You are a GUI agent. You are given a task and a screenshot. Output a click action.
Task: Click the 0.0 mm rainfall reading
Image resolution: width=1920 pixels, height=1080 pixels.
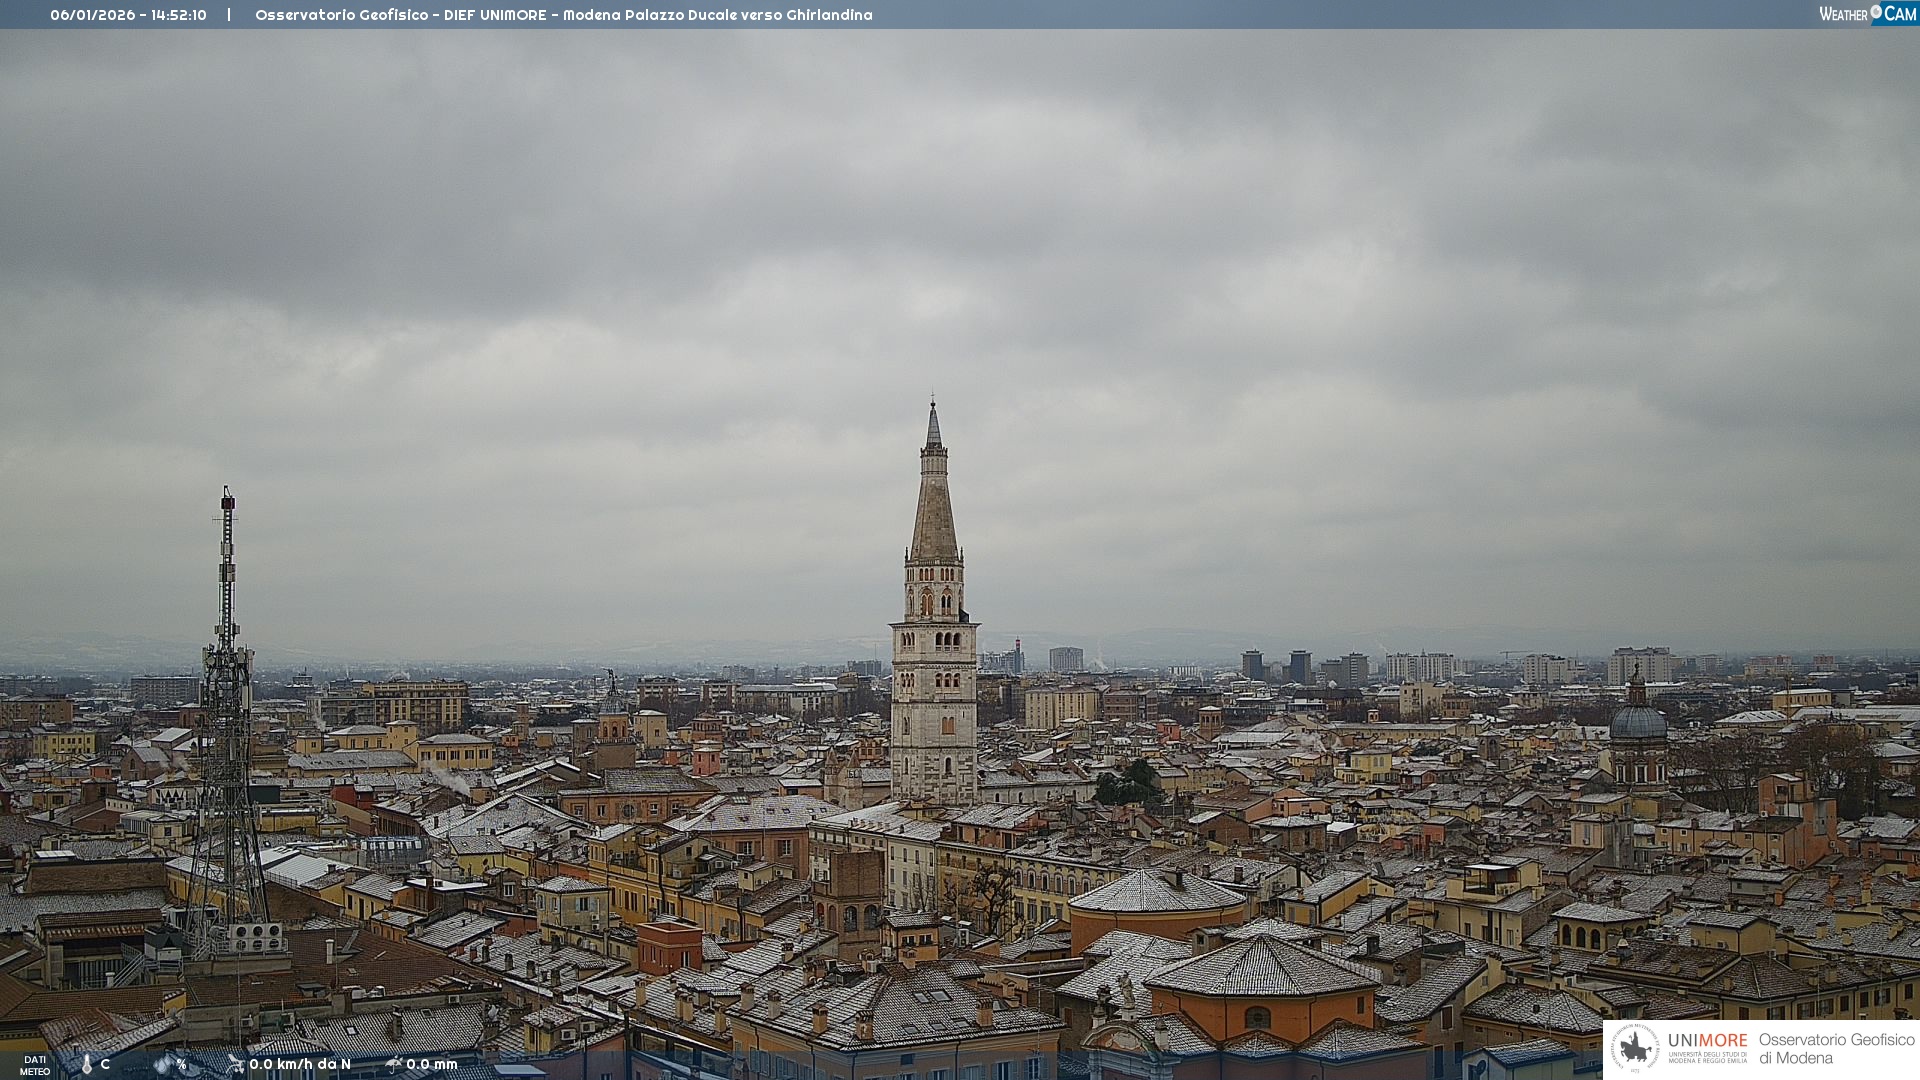pos(432,1064)
